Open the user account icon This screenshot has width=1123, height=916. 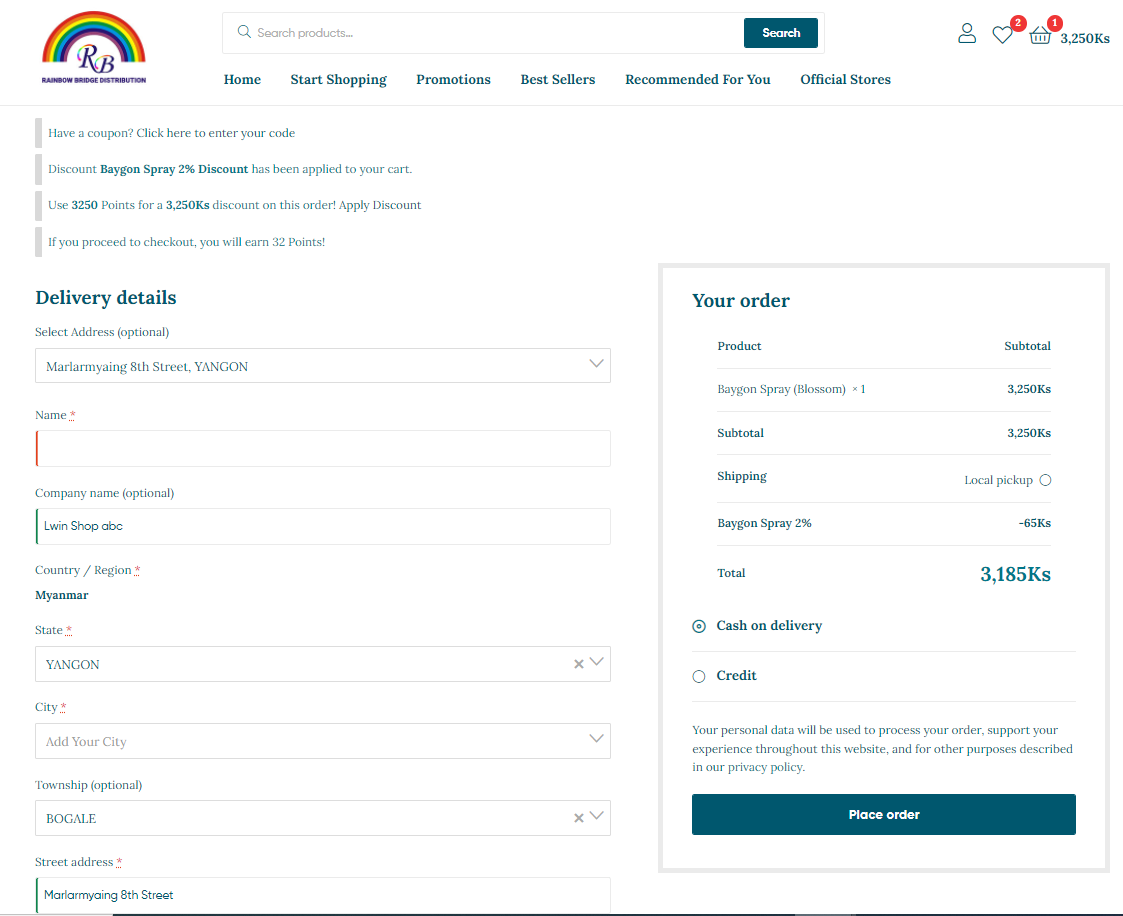967,34
